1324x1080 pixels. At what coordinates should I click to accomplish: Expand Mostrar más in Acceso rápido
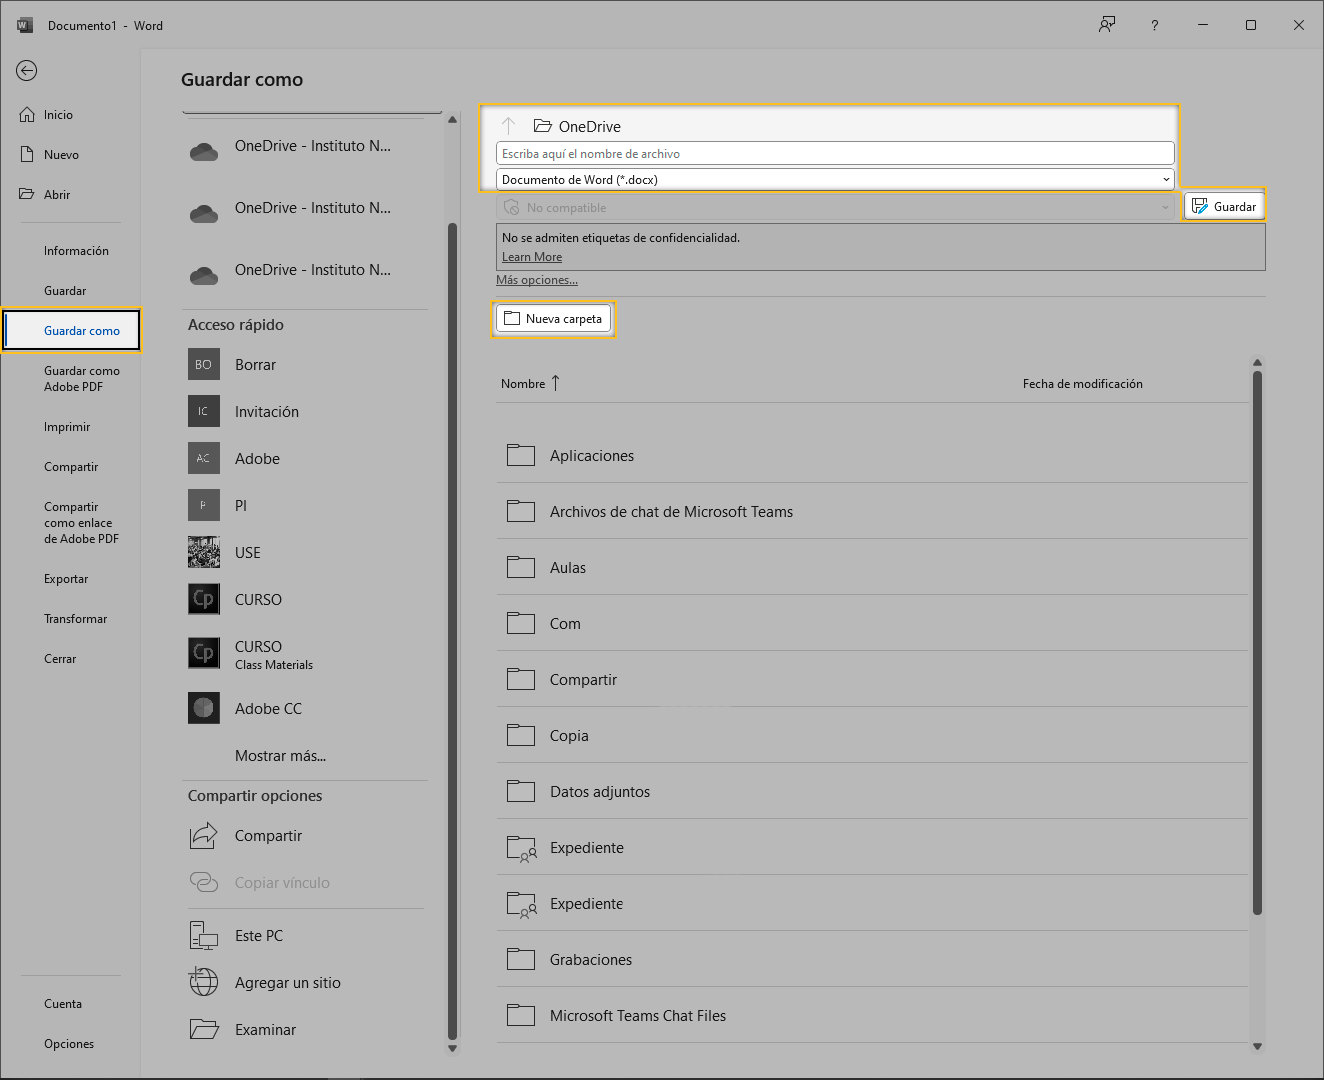pyautogui.click(x=280, y=756)
